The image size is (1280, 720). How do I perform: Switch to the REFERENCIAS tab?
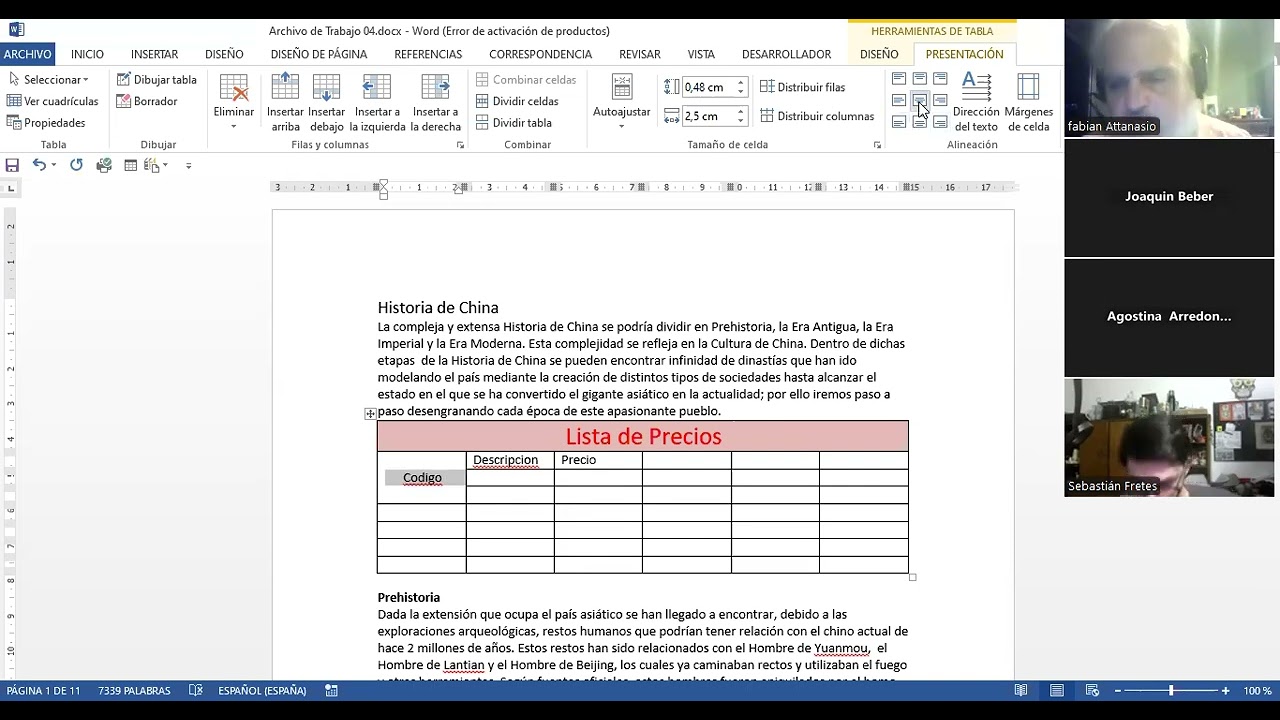tap(428, 54)
